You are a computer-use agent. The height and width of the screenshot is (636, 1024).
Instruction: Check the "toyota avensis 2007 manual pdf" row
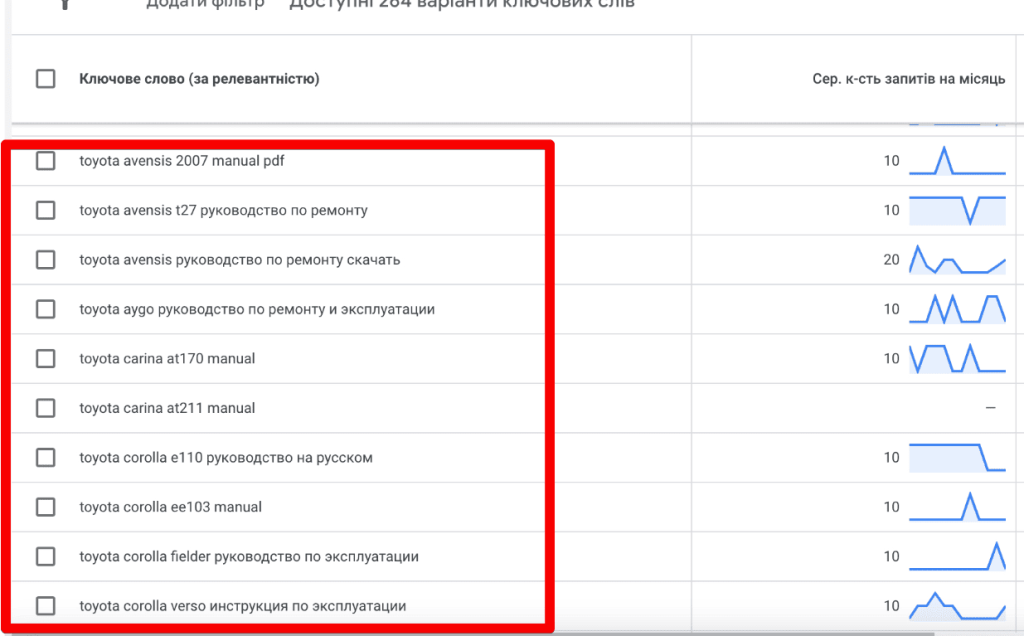(45, 161)
